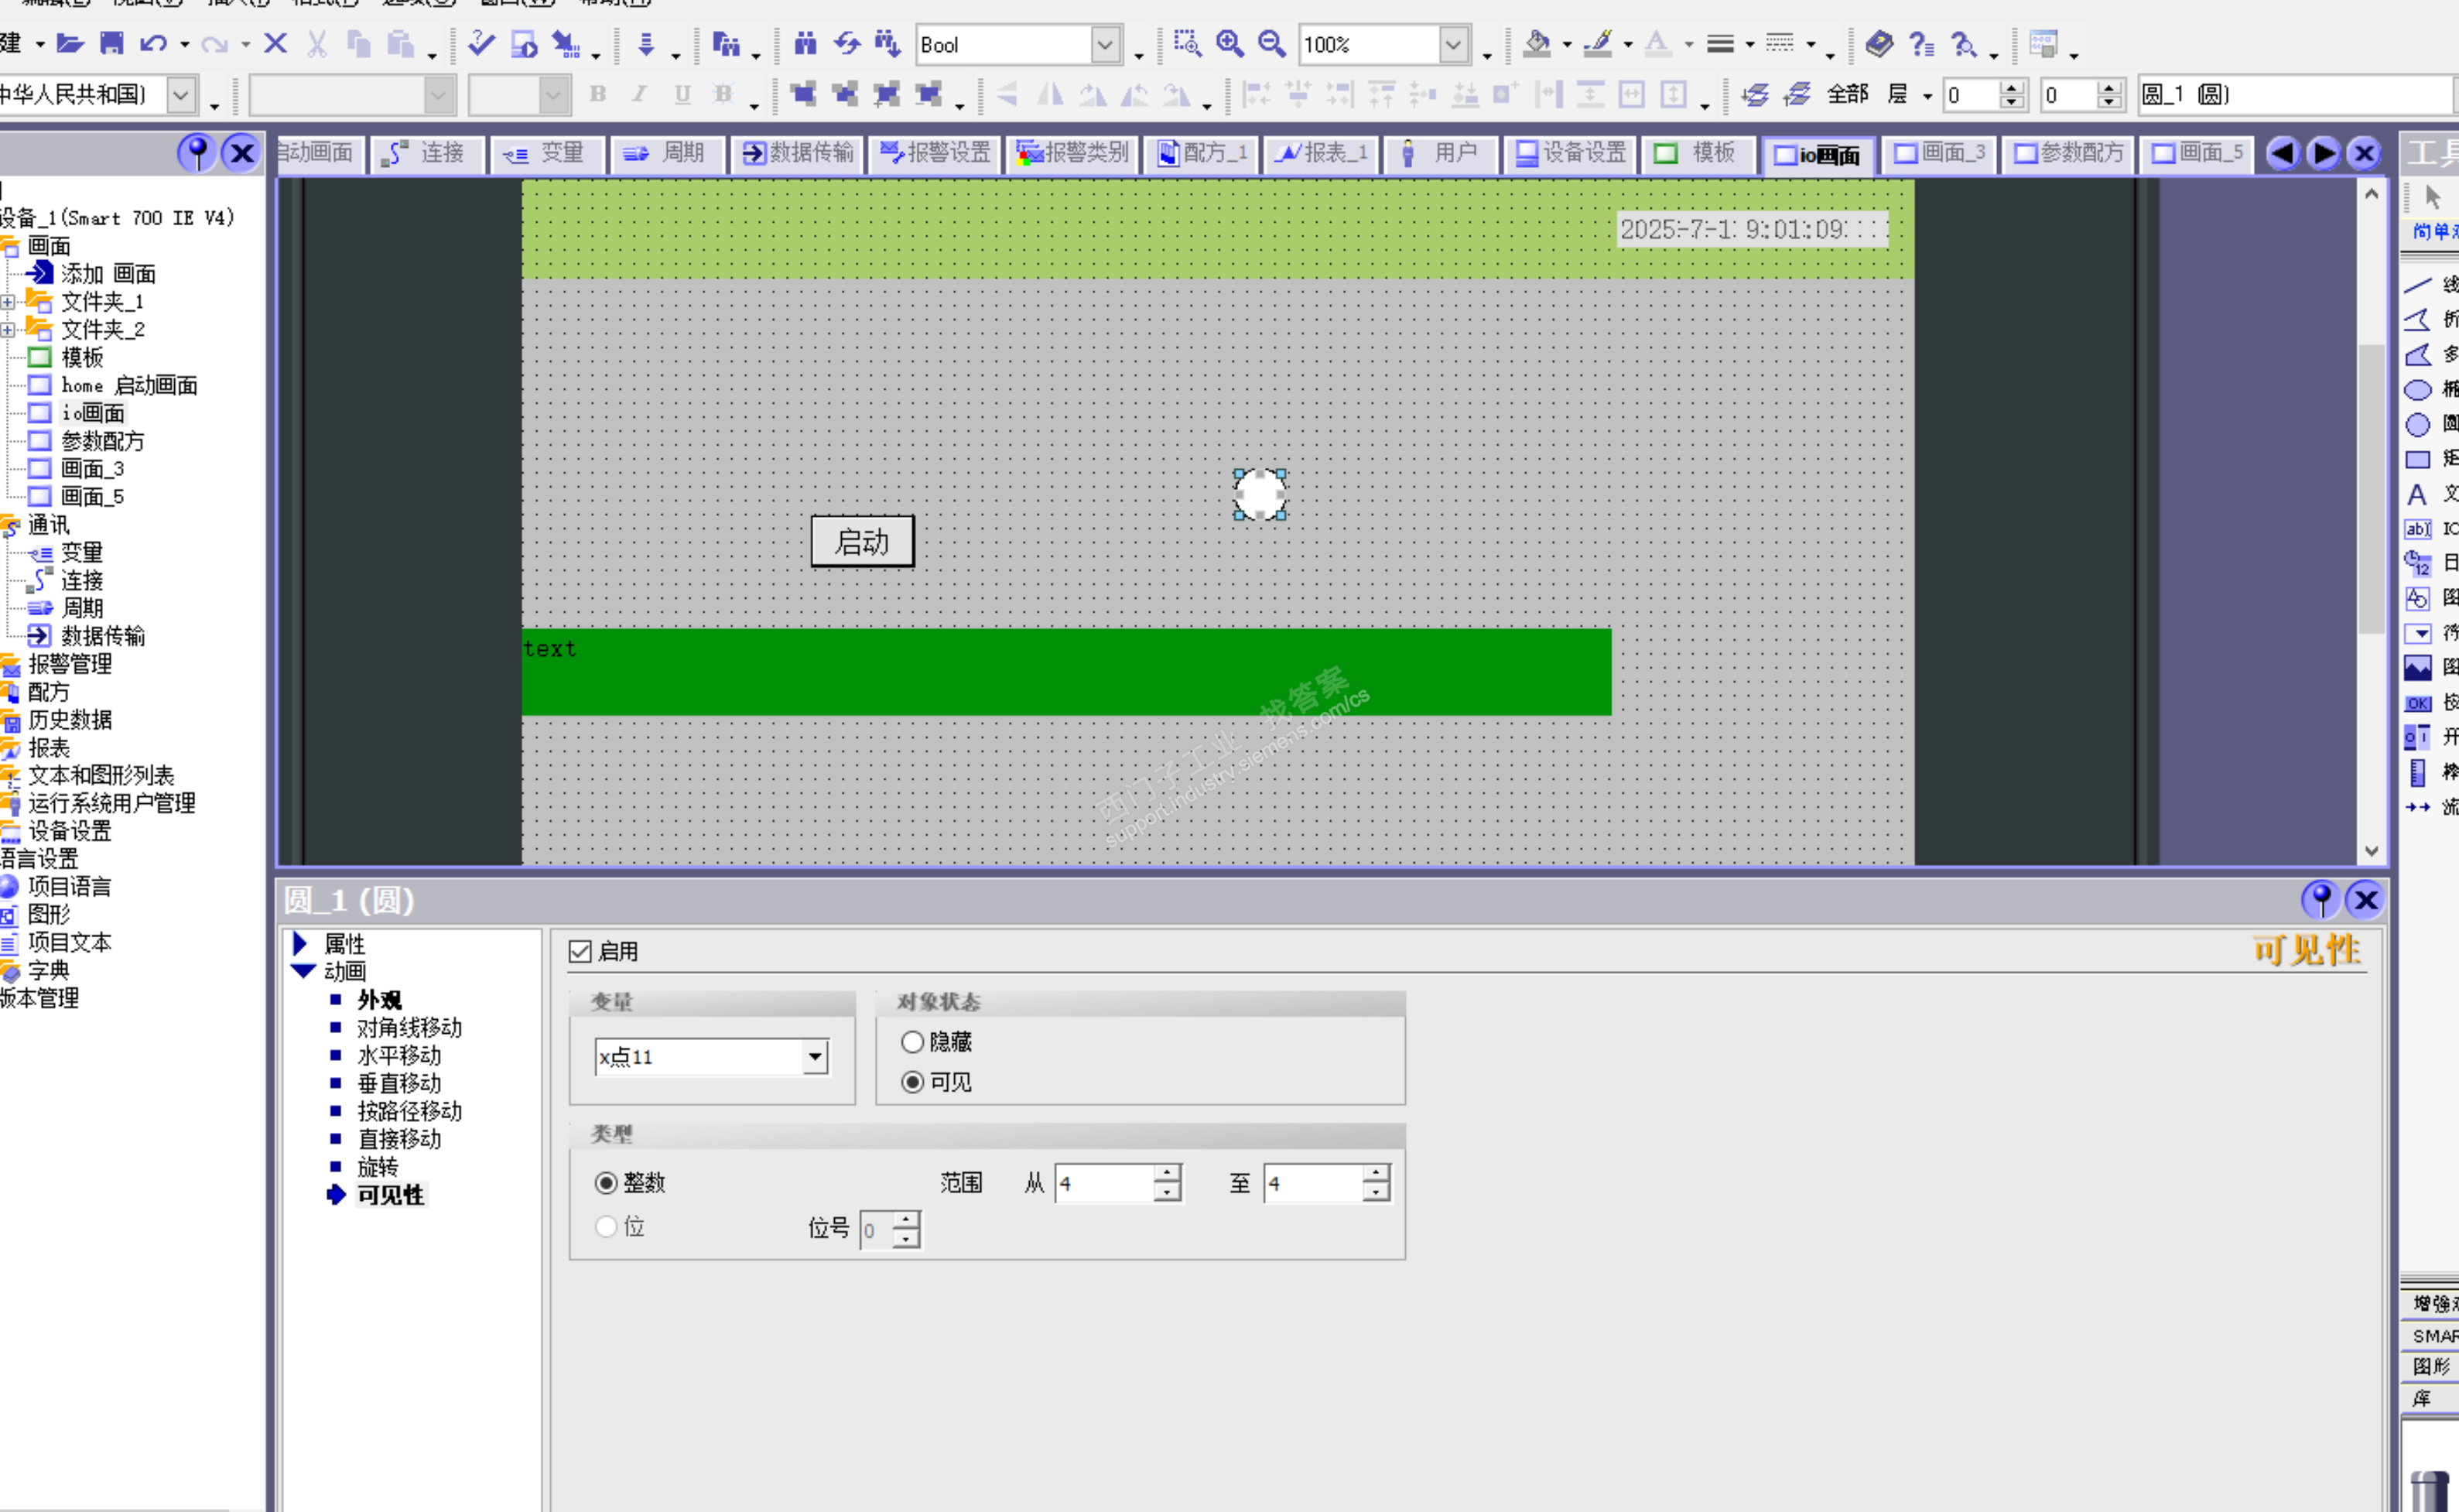This screenshot has width=2459, height=1512.
Task: Click the save project icon
Action: [x=112, y=43]
